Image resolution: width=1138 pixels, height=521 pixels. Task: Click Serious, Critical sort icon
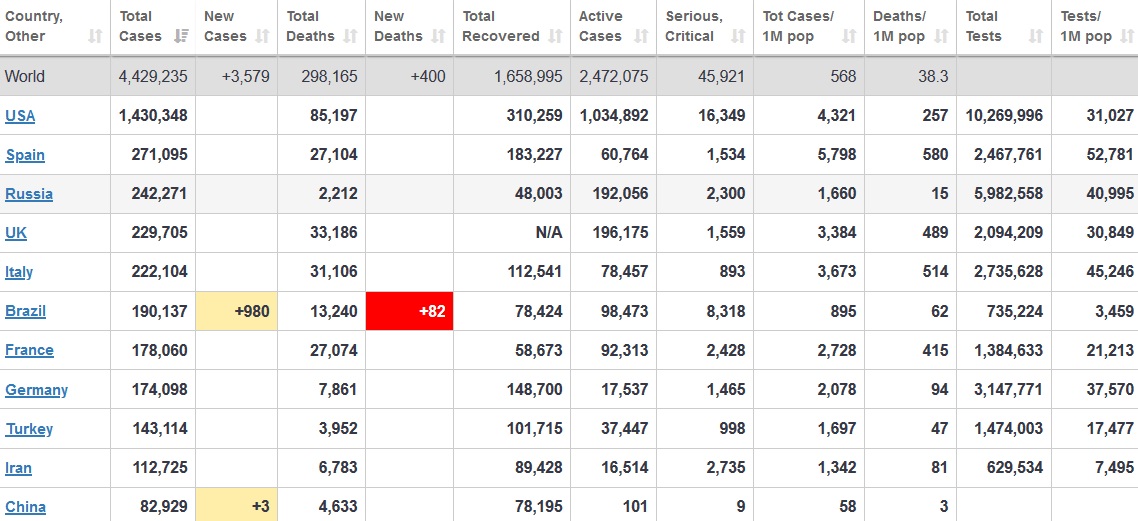point(738,36)
